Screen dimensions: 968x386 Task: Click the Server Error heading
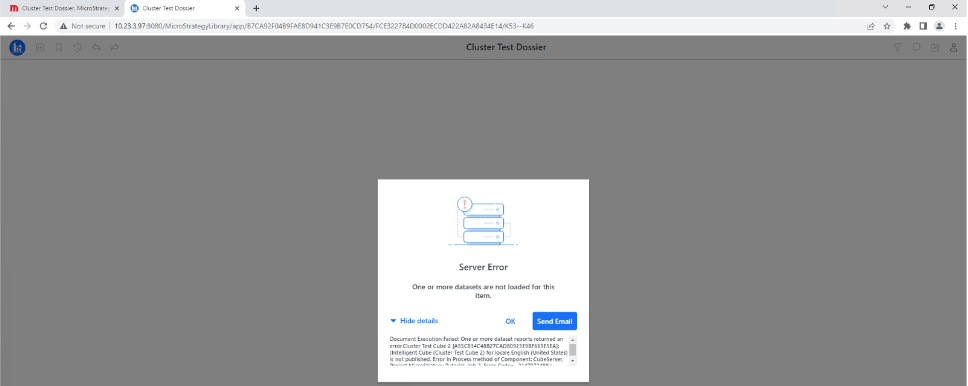tap(483, 267)
